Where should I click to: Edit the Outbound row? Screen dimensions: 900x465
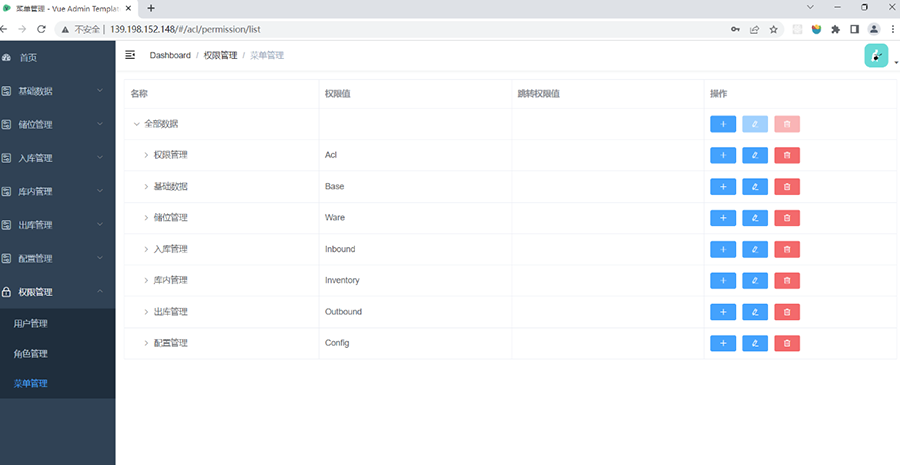coord(755,312)
